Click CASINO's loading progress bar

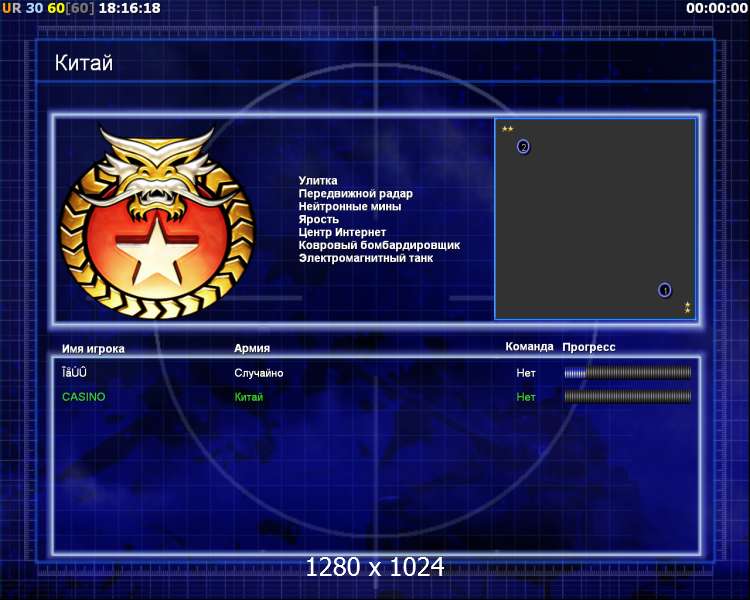[628, 396]
